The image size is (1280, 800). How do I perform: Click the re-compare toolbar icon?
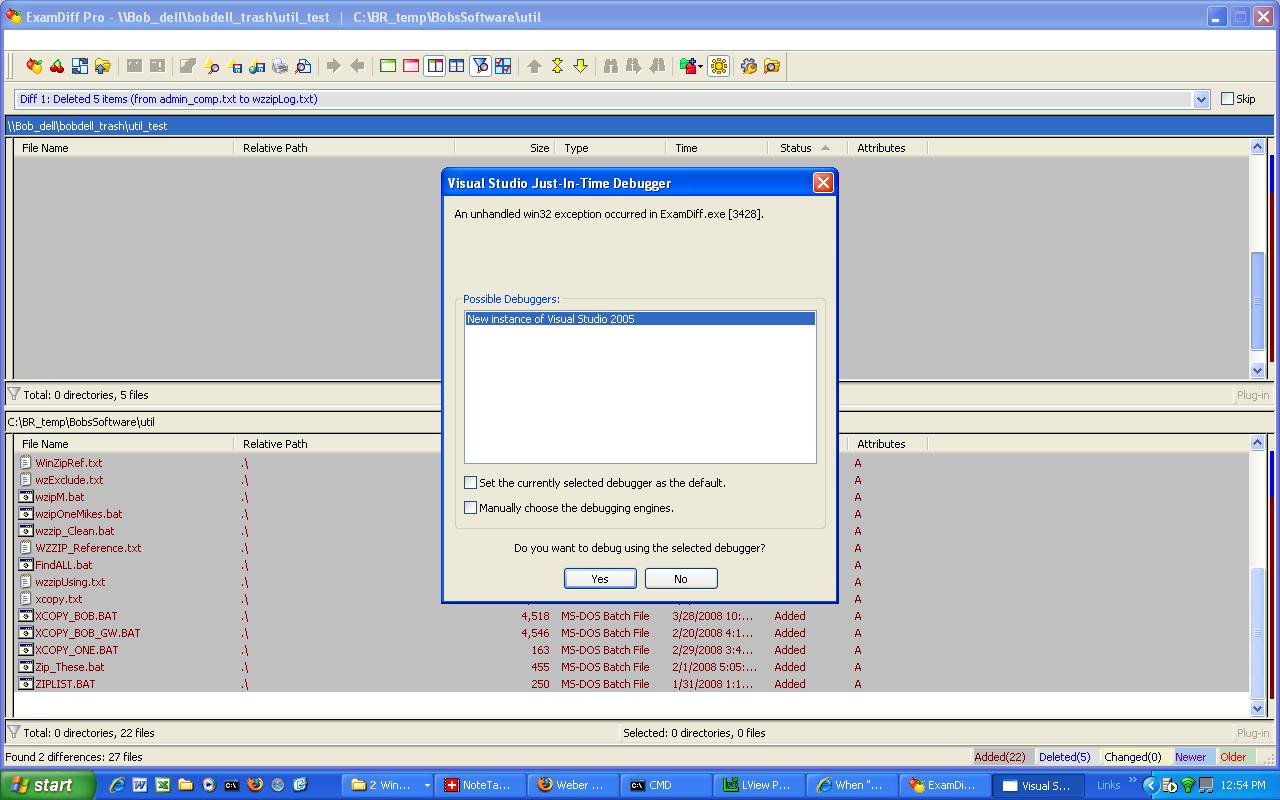pyautogui.click(x=80, y=66)
